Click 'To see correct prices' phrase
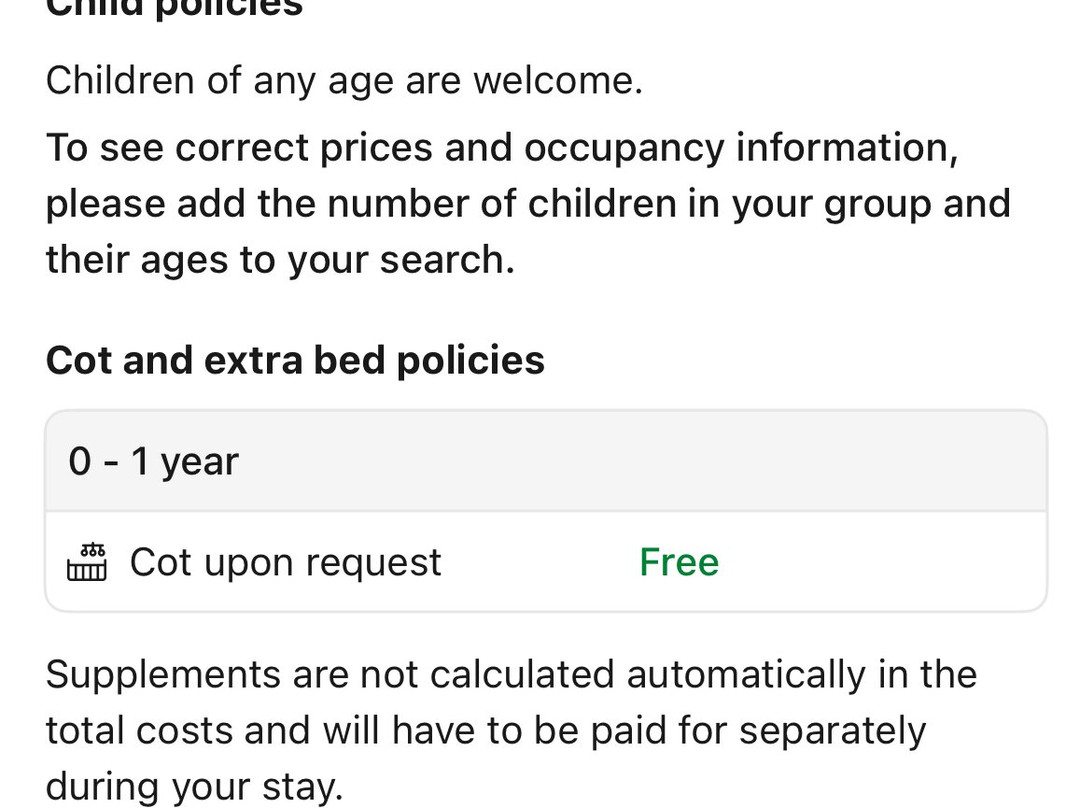The image size is (1080, 808). coord(240,148)
